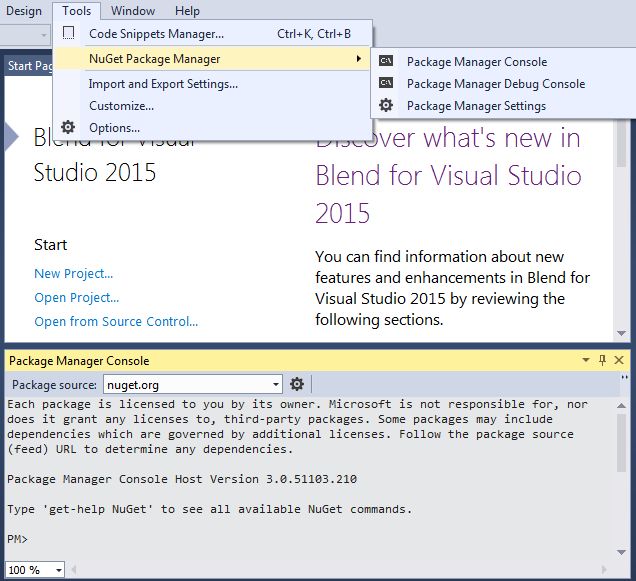636x581 pixels.
Task: Open the Tools menu
Action: tap(76, 11)
